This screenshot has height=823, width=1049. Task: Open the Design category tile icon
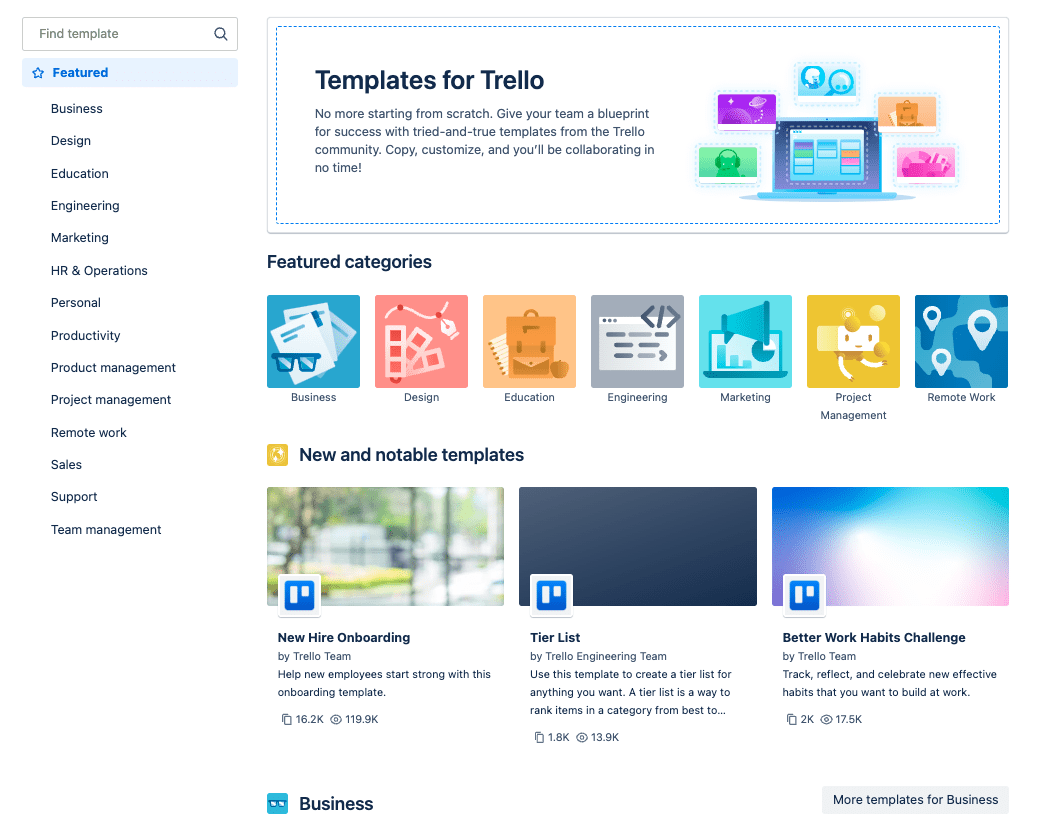421,341
